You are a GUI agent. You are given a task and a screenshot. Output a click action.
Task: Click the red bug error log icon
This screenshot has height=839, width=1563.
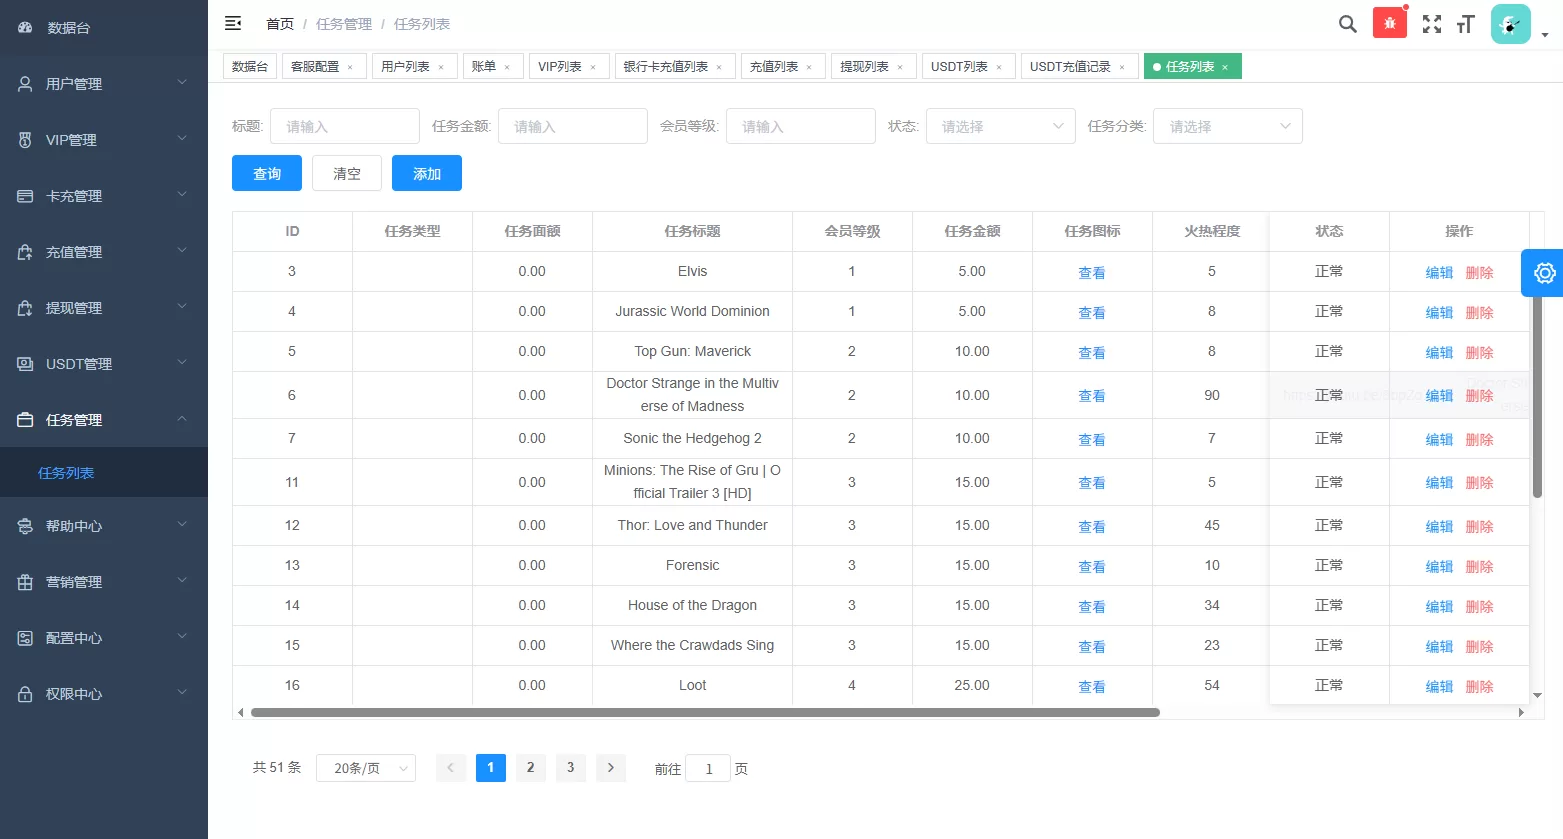[1389, 21]
